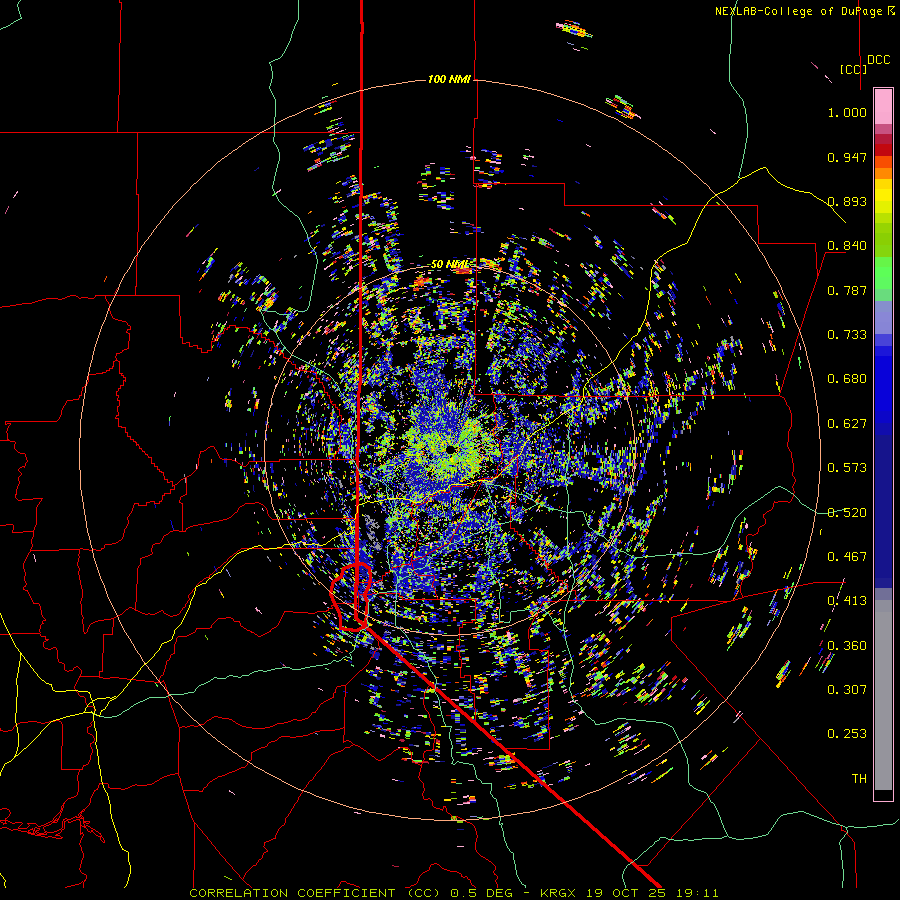The width and height of the screenshot is (900, 900).
Task: Click the 0.893 scale value
Action: [847, 201]
